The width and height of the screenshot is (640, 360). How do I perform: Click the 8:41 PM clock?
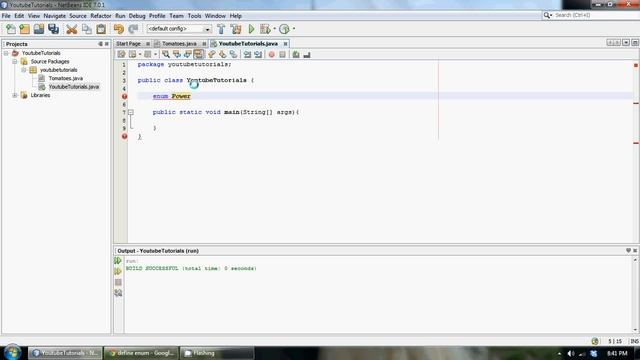[x=617, y=353]
